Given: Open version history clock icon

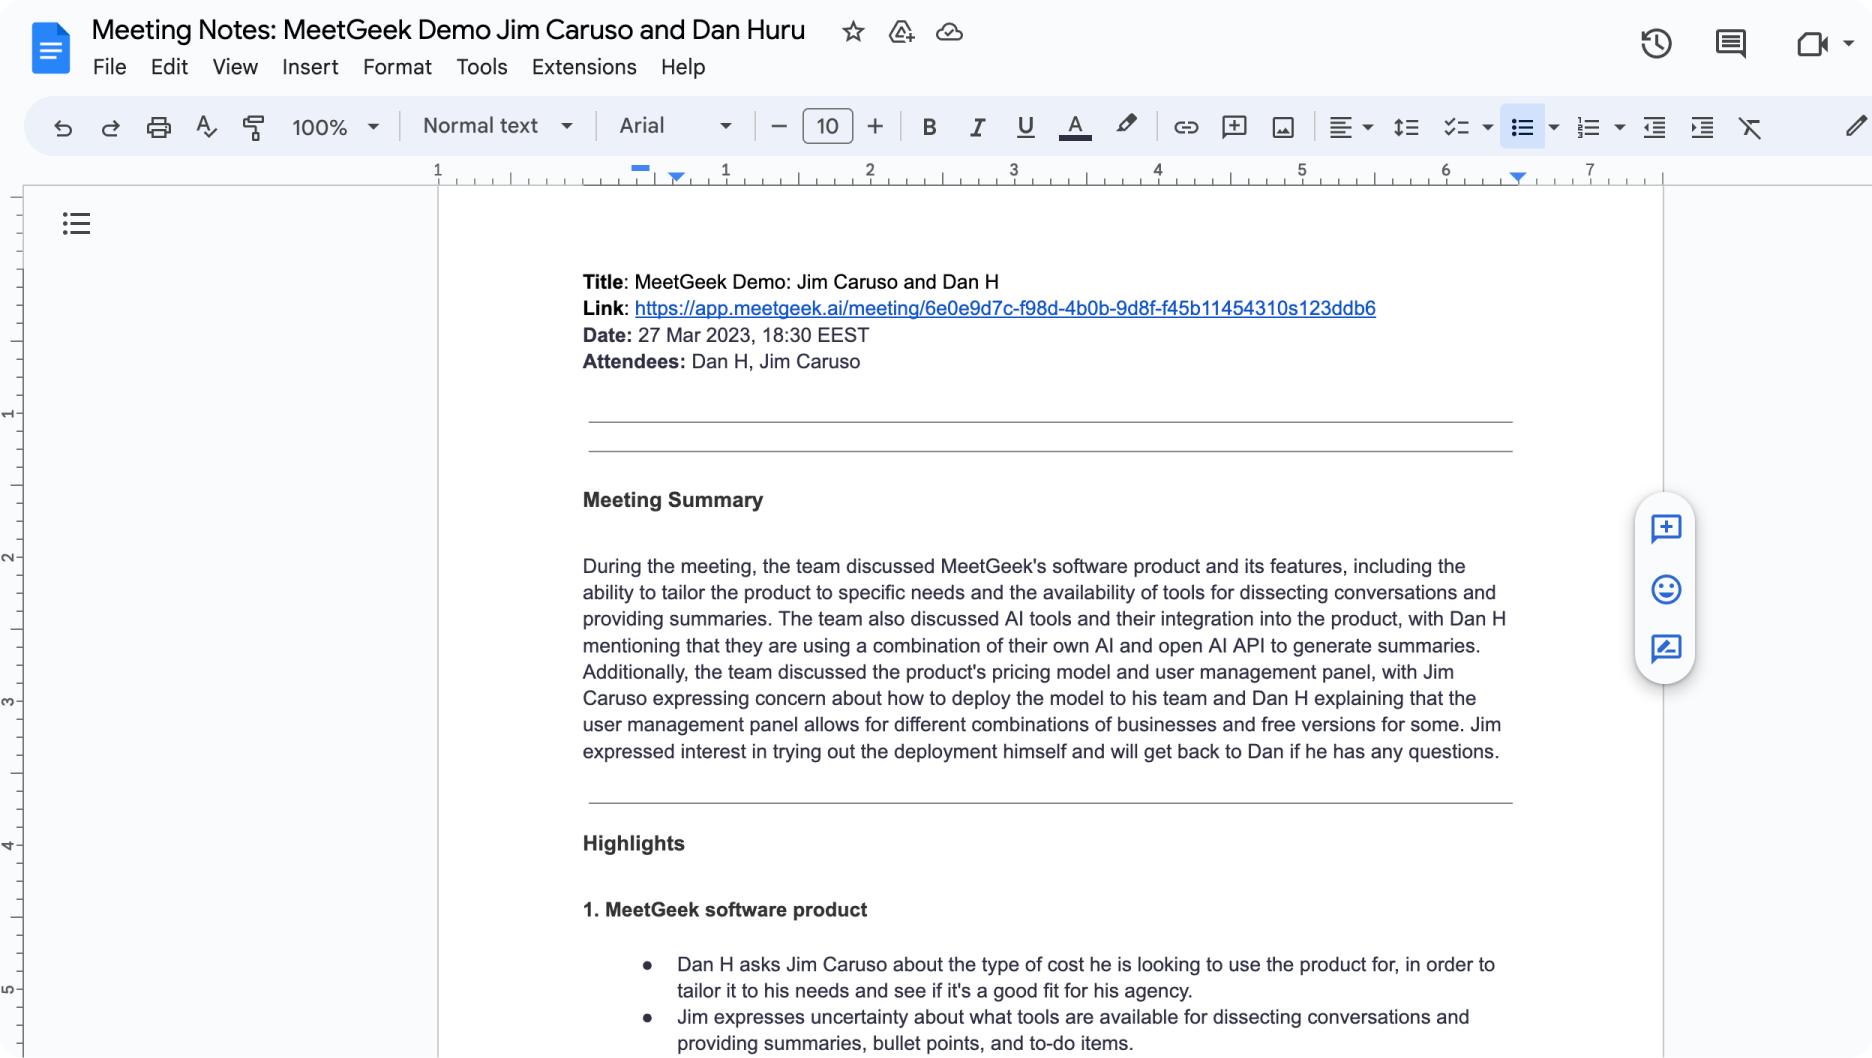Looking at the screenshot, I should (1656, 43).
